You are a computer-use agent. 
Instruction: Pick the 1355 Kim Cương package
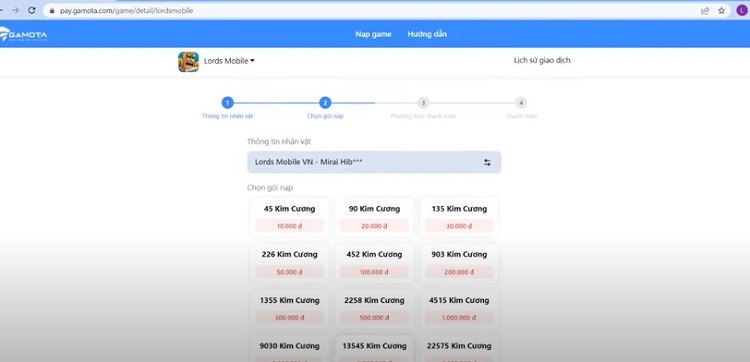click(x=289, y=309)
